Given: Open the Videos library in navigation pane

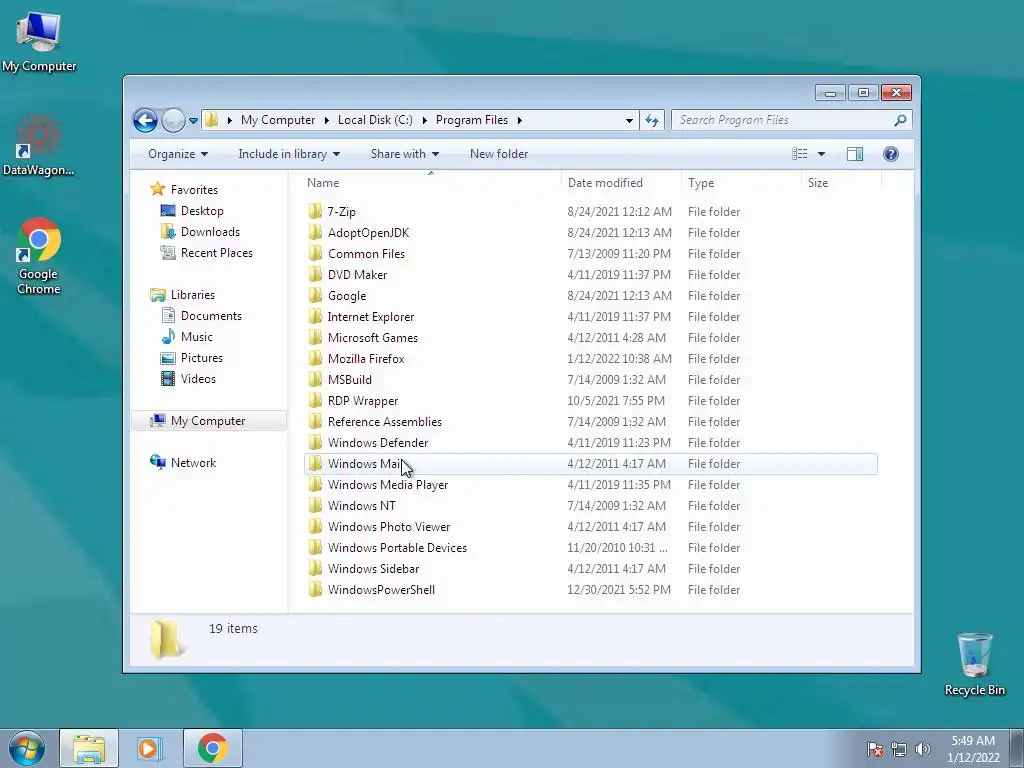Looking at the screenshot, I should (x=198, y=379).
